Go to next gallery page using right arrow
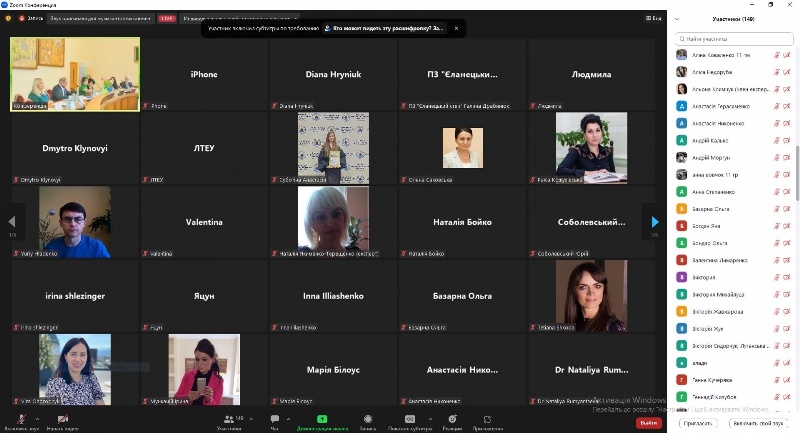 coord(655,222)
